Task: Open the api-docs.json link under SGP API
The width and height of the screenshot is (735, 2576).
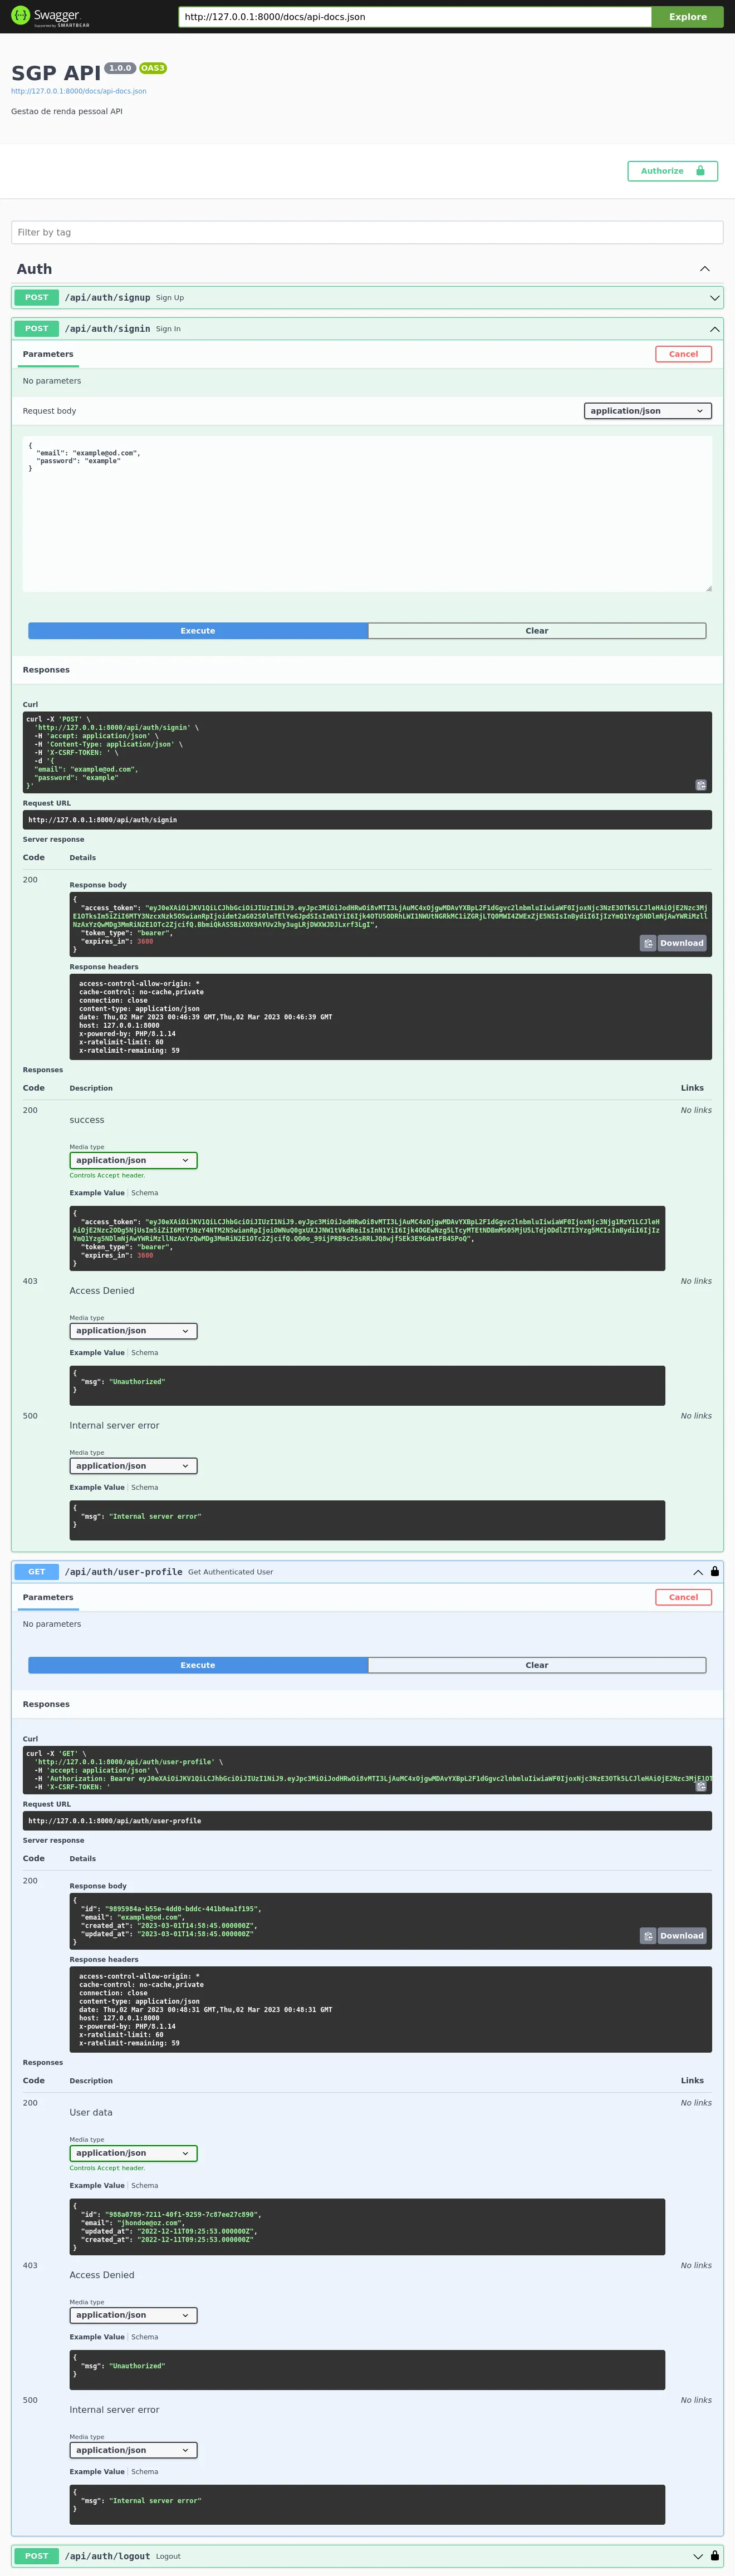Action: pyautogui.click(x=79, y=91)
